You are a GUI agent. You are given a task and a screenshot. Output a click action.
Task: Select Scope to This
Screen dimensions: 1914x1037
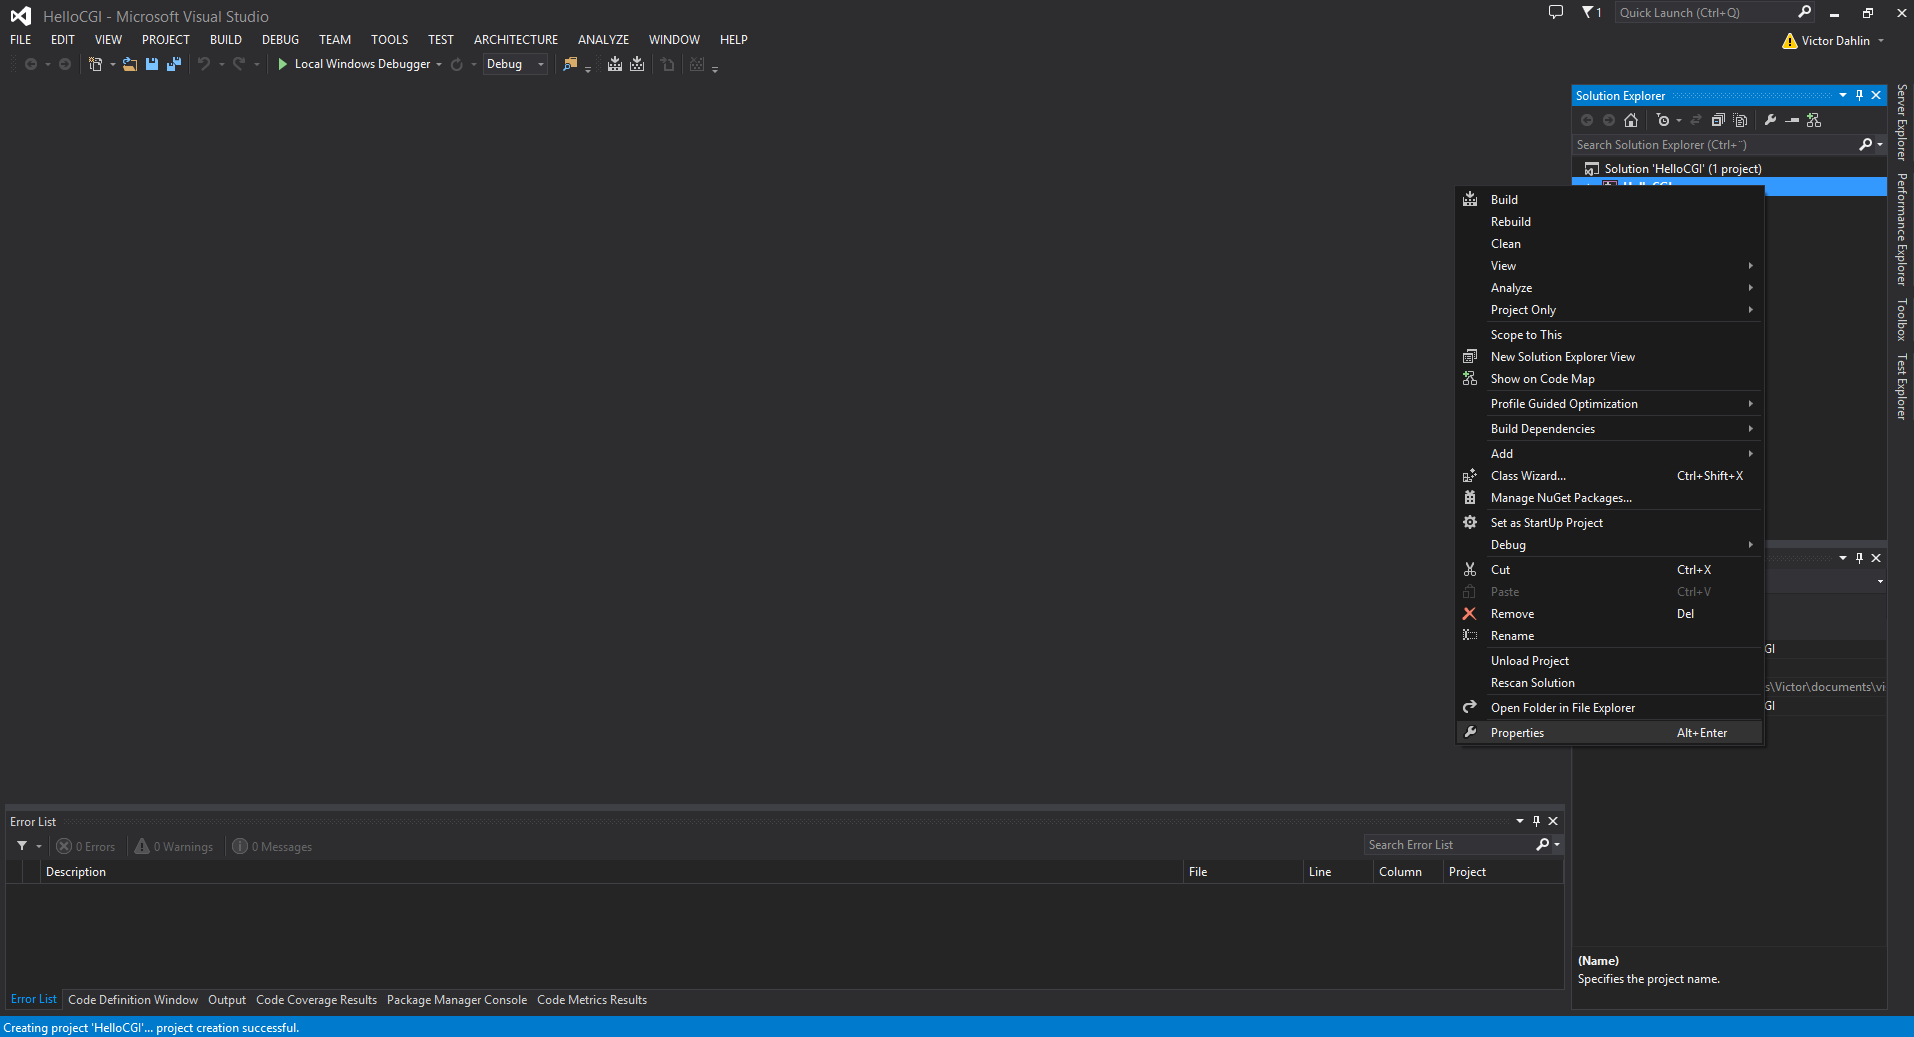pos(1609,335)
